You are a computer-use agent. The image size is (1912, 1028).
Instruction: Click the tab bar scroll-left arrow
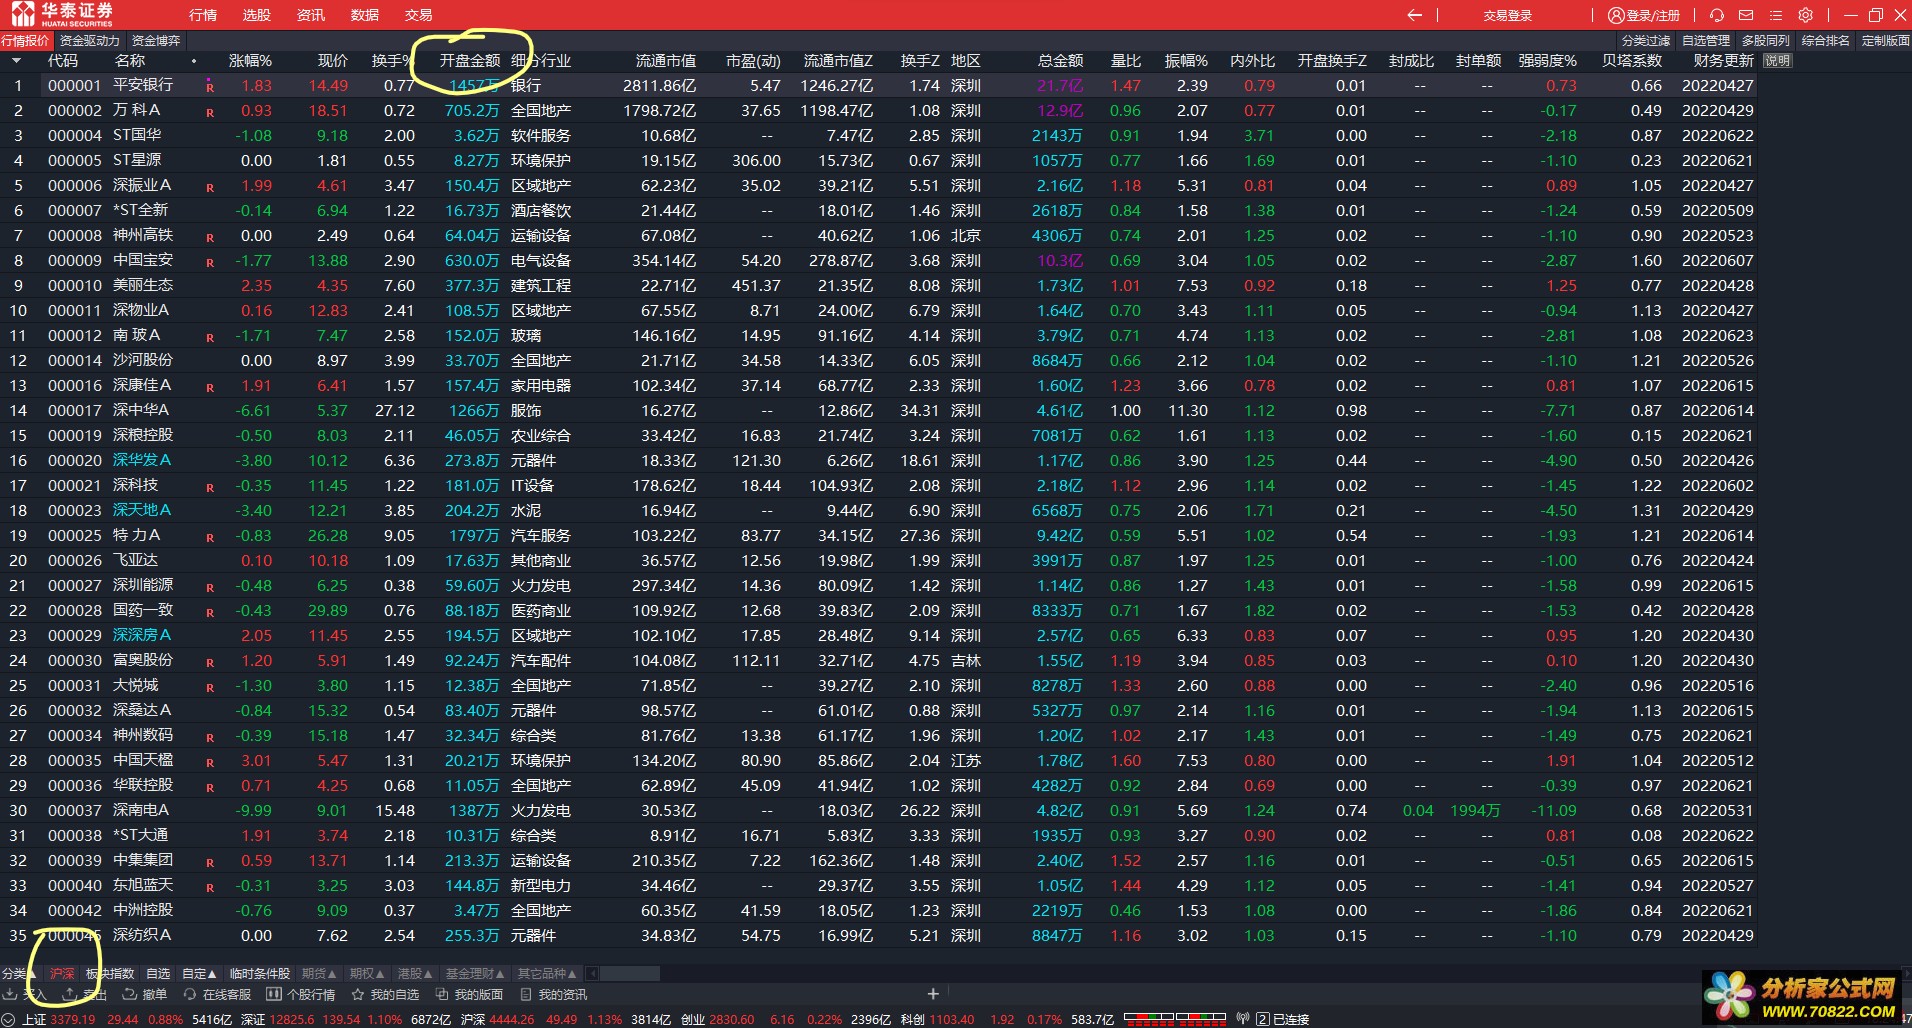(592, 973)
